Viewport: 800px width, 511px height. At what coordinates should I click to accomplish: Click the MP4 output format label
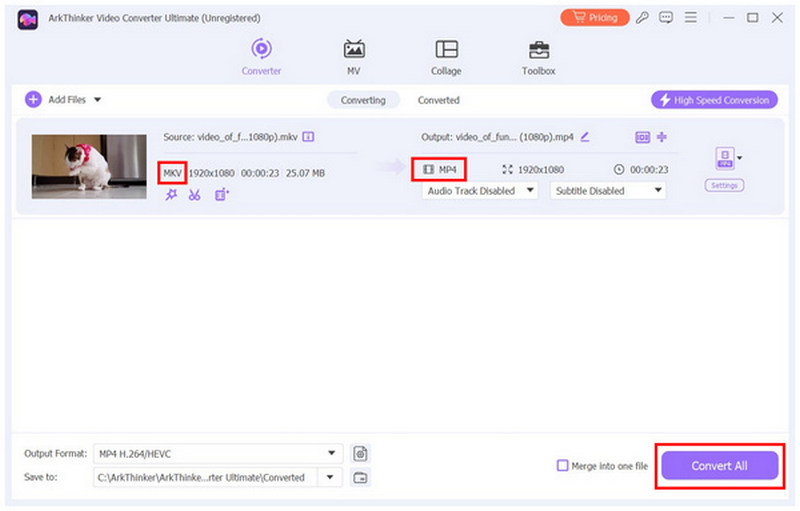point(447,169)
